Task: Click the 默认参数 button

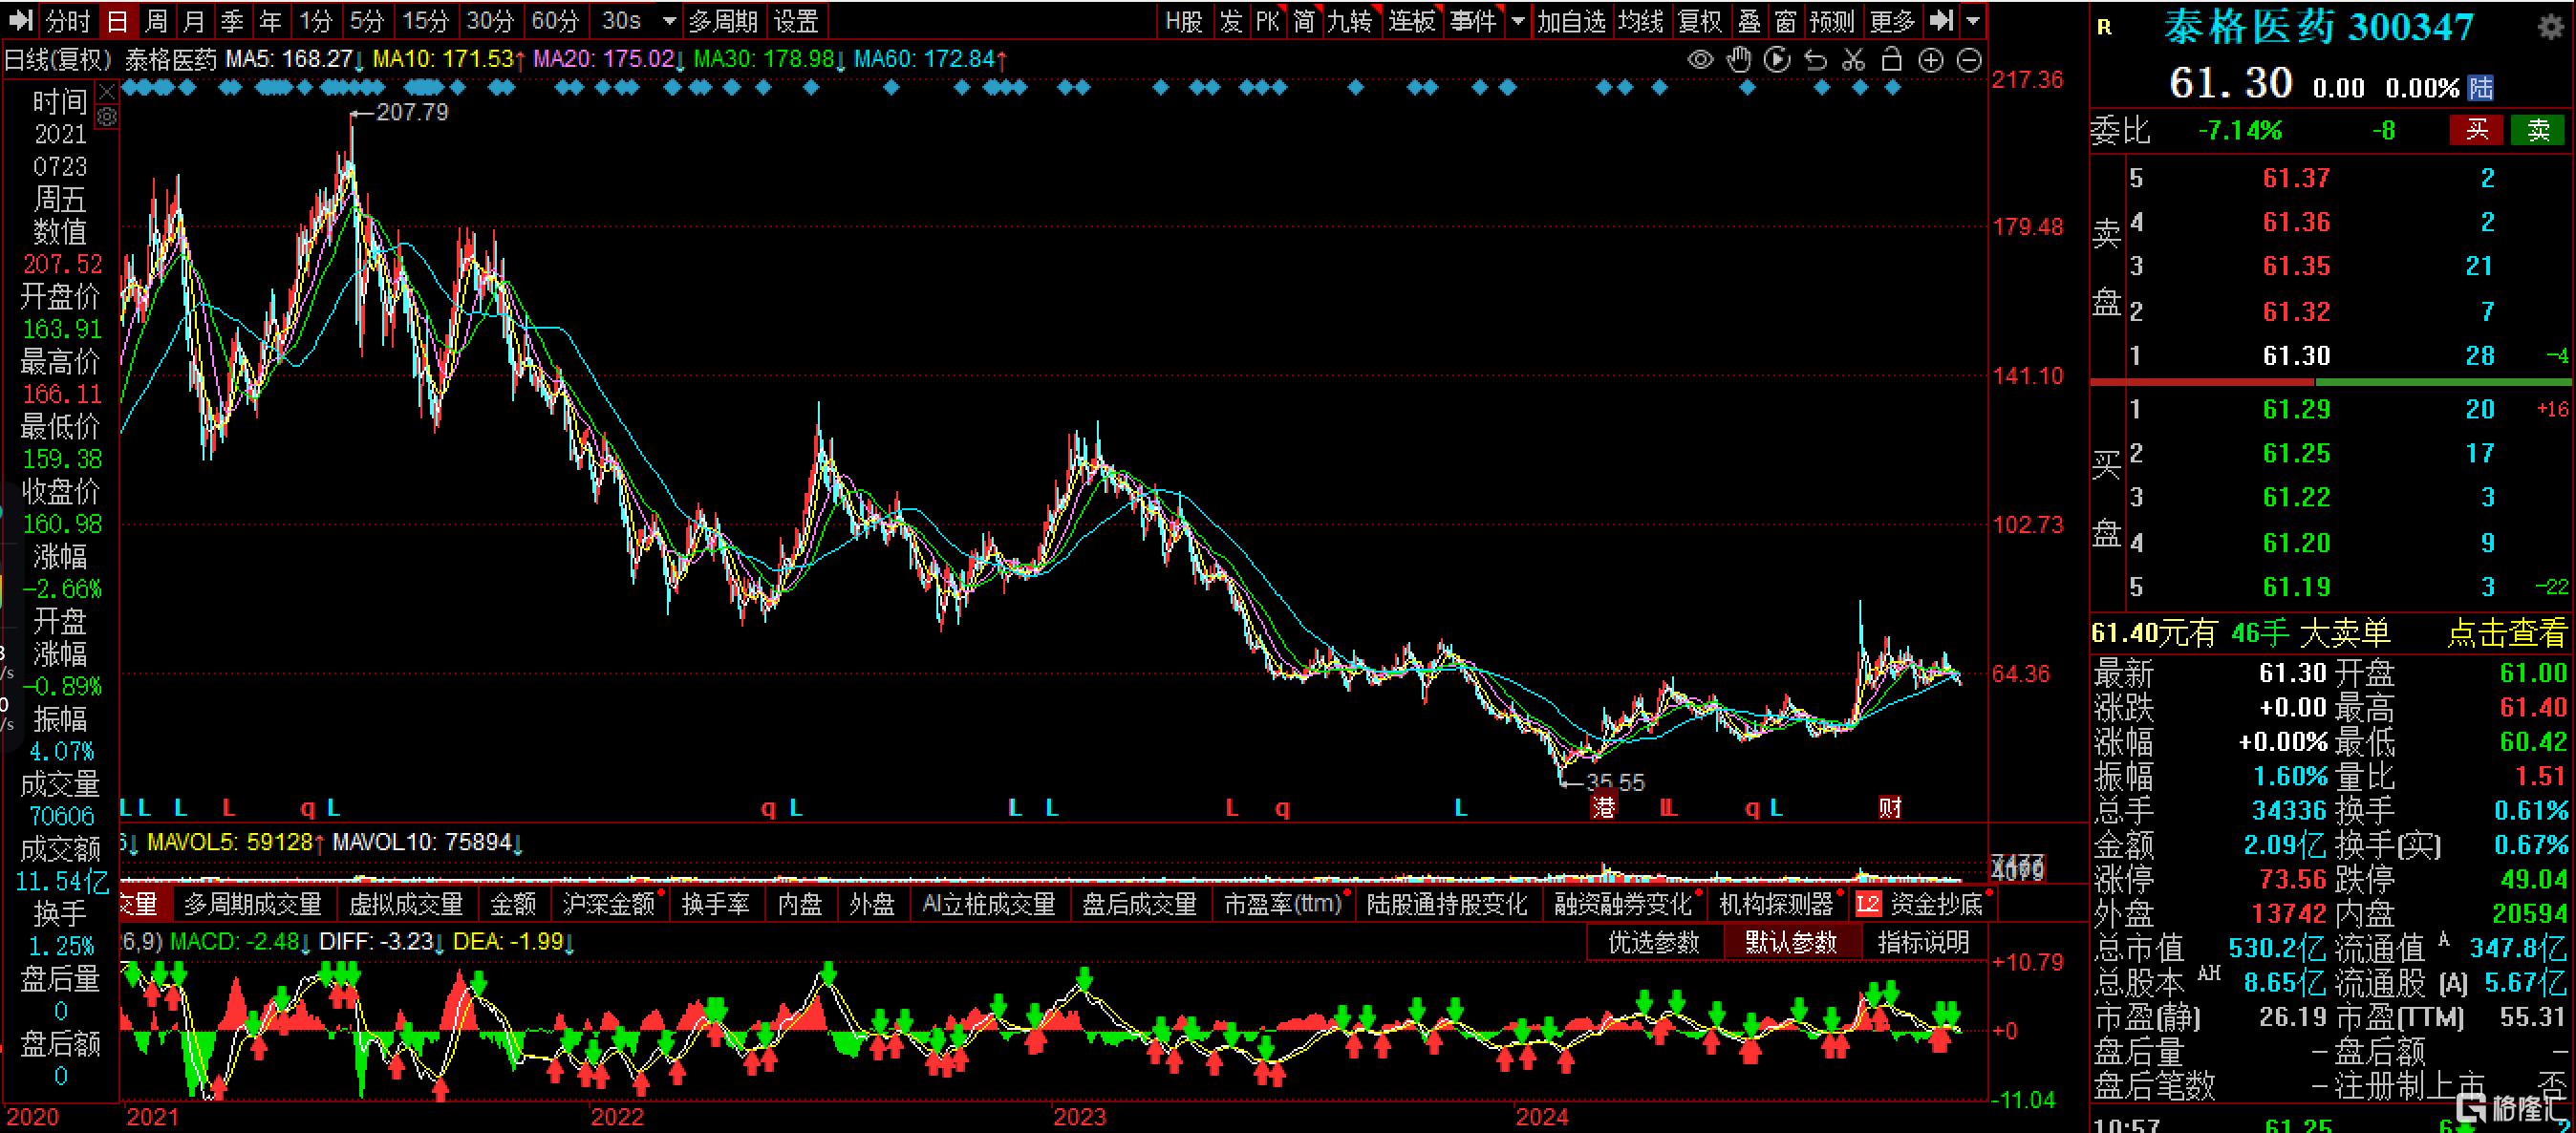Action: [x=1791, y=942]
